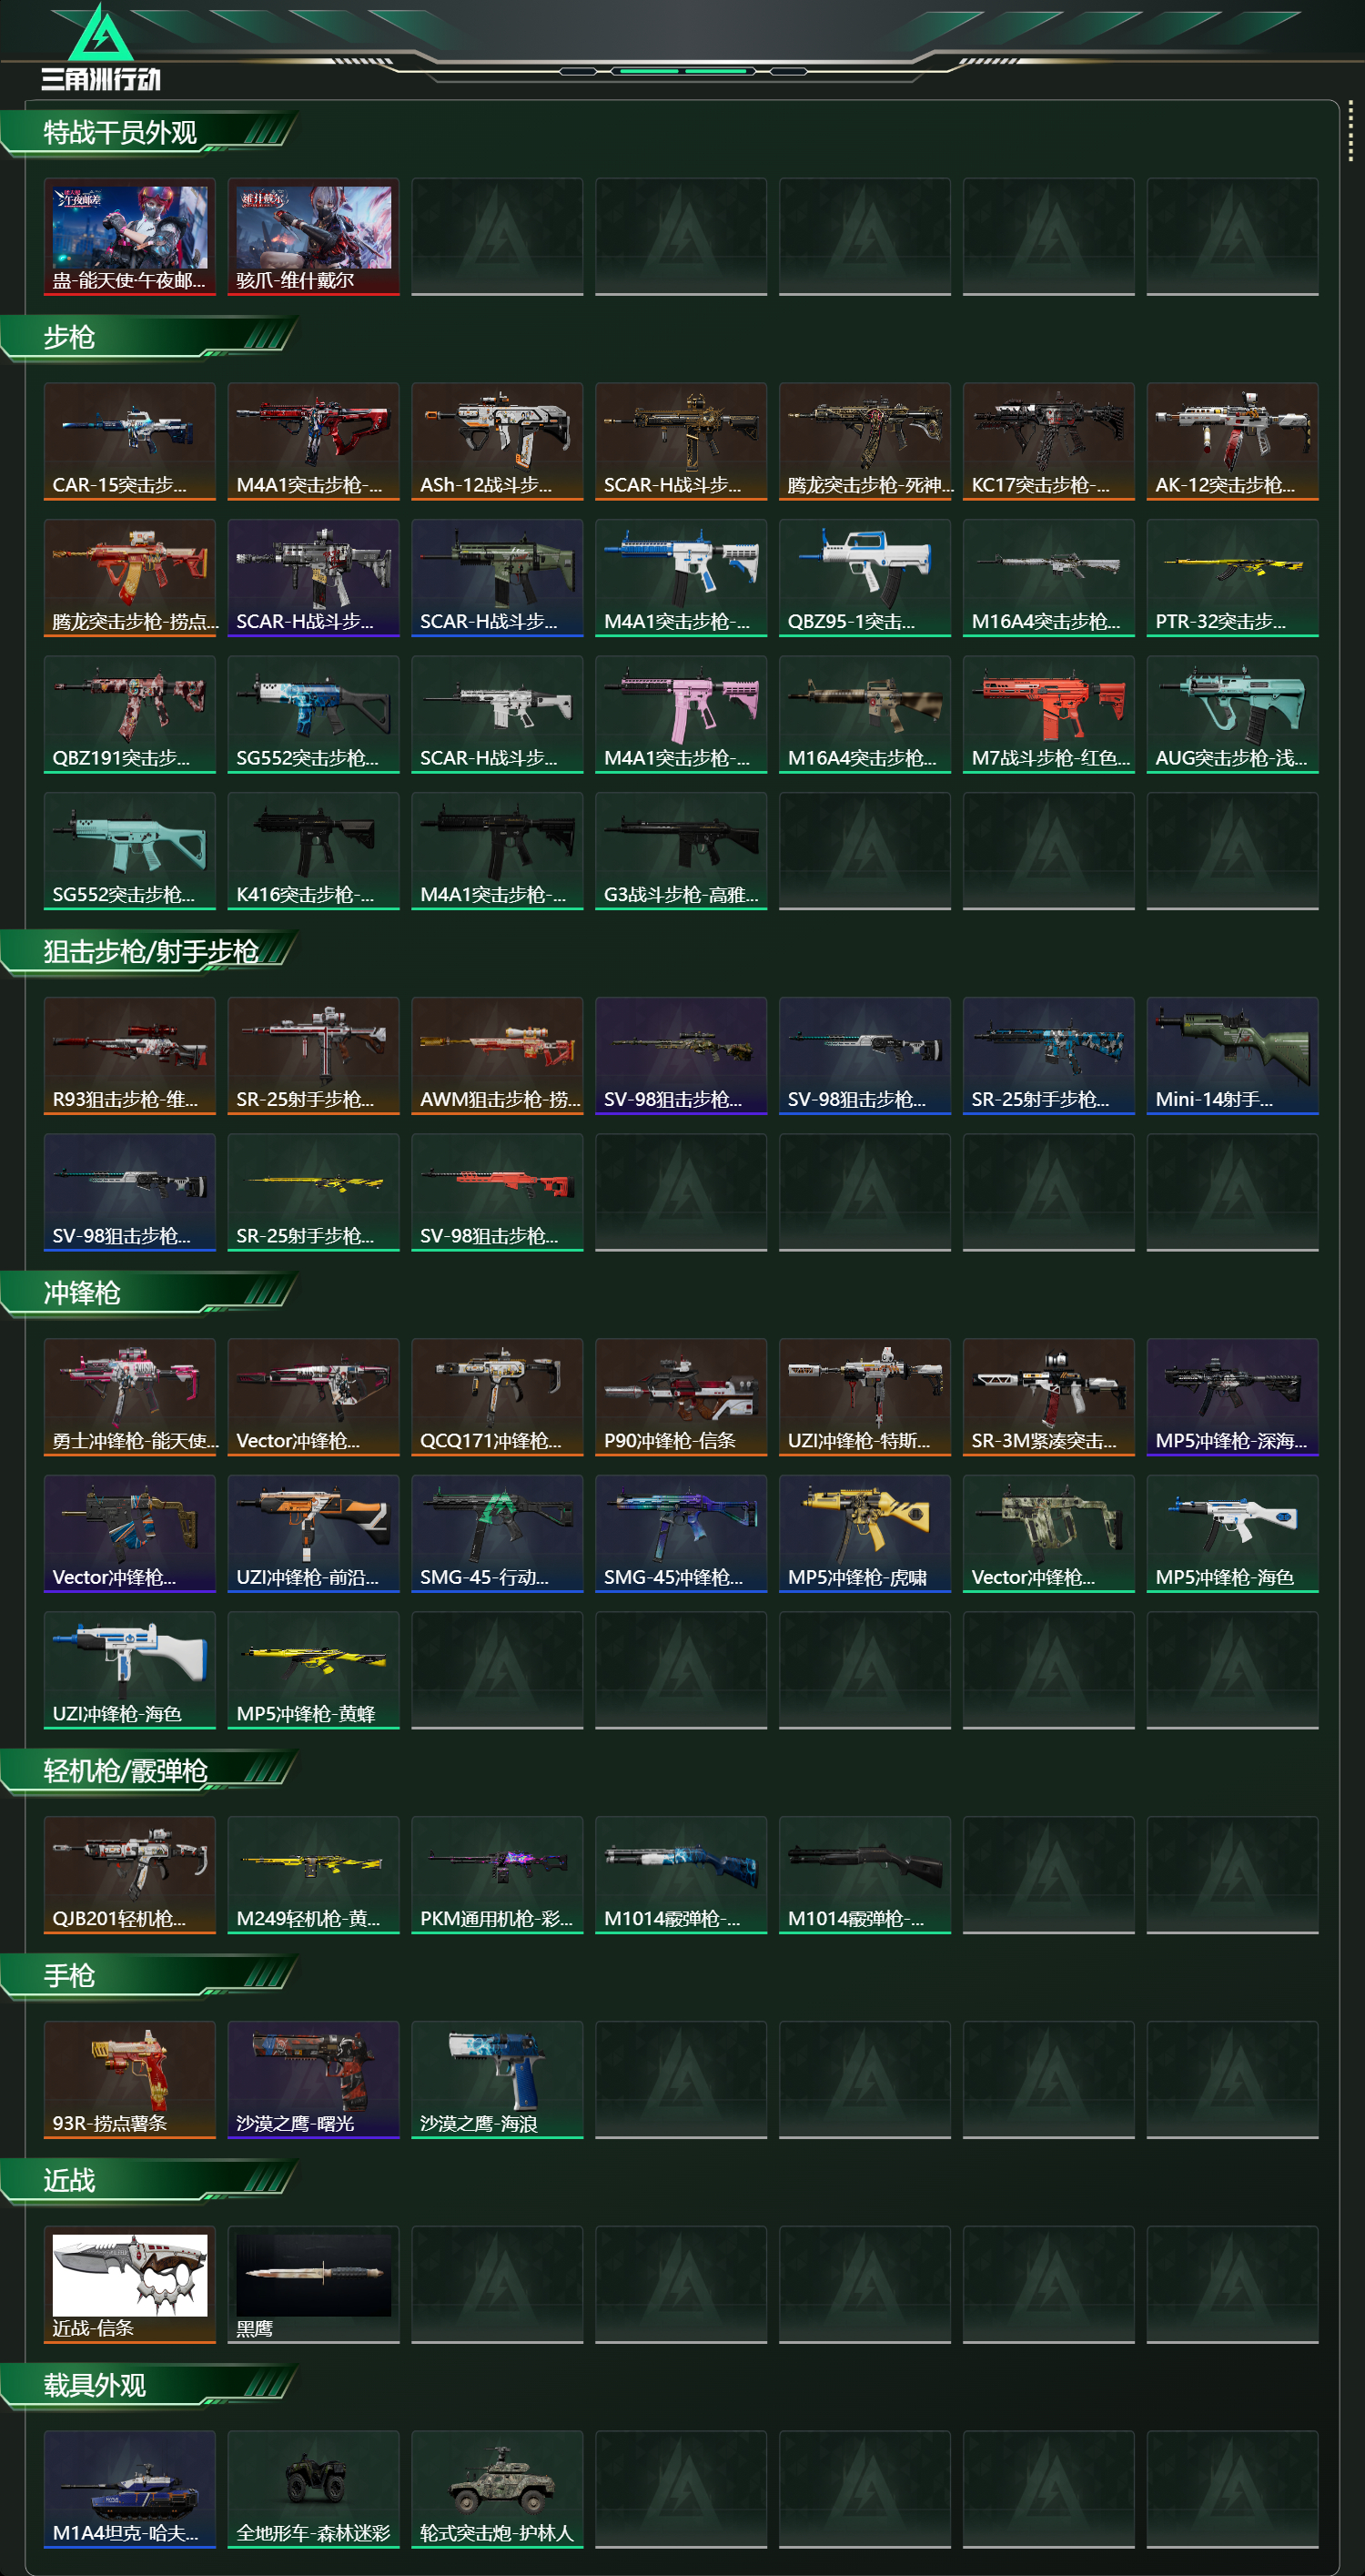Choose the 沙漠之鹰-曙光 pistol skin
Viewport: 1365px width, 2576px height.
[314, 2080]
